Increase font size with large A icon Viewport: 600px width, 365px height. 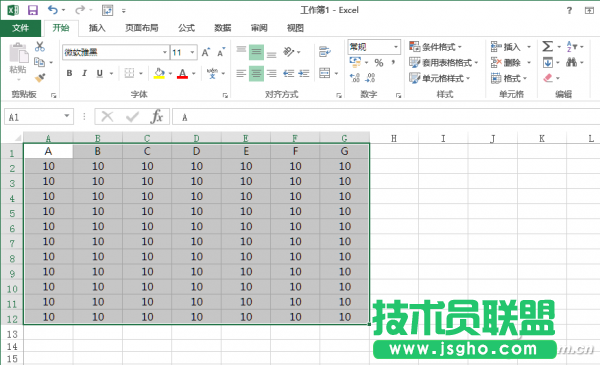click(x=206, y=52)
